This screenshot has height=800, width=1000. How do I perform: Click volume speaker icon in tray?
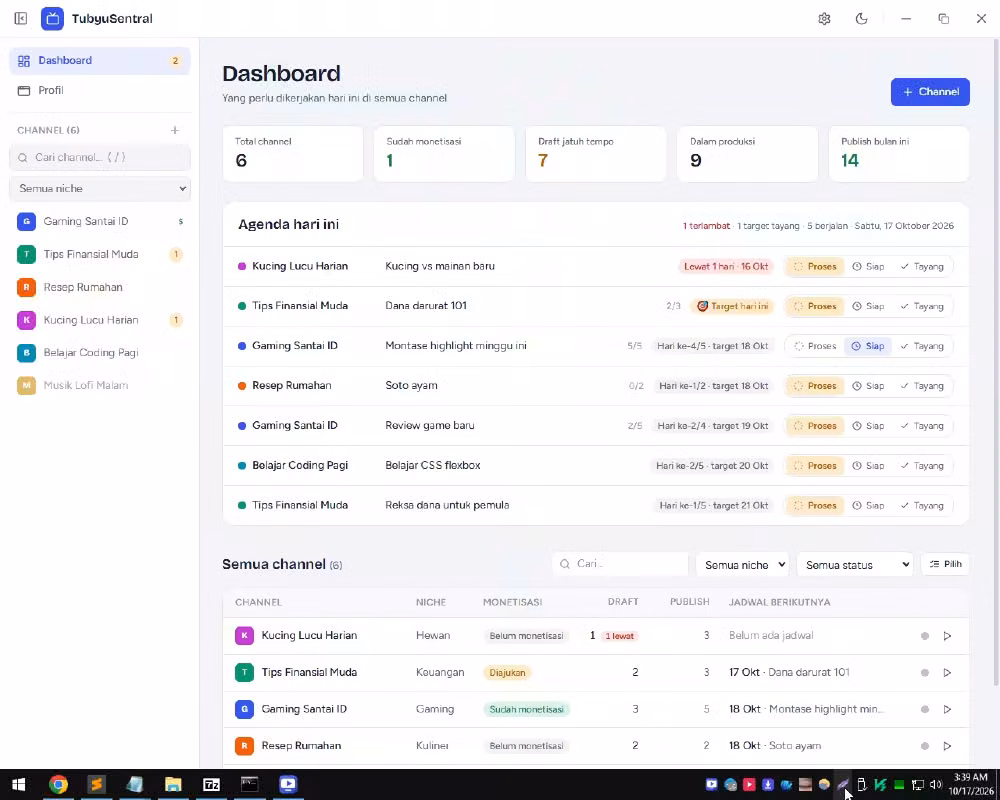pyautogui.click(x=936, y=785)
